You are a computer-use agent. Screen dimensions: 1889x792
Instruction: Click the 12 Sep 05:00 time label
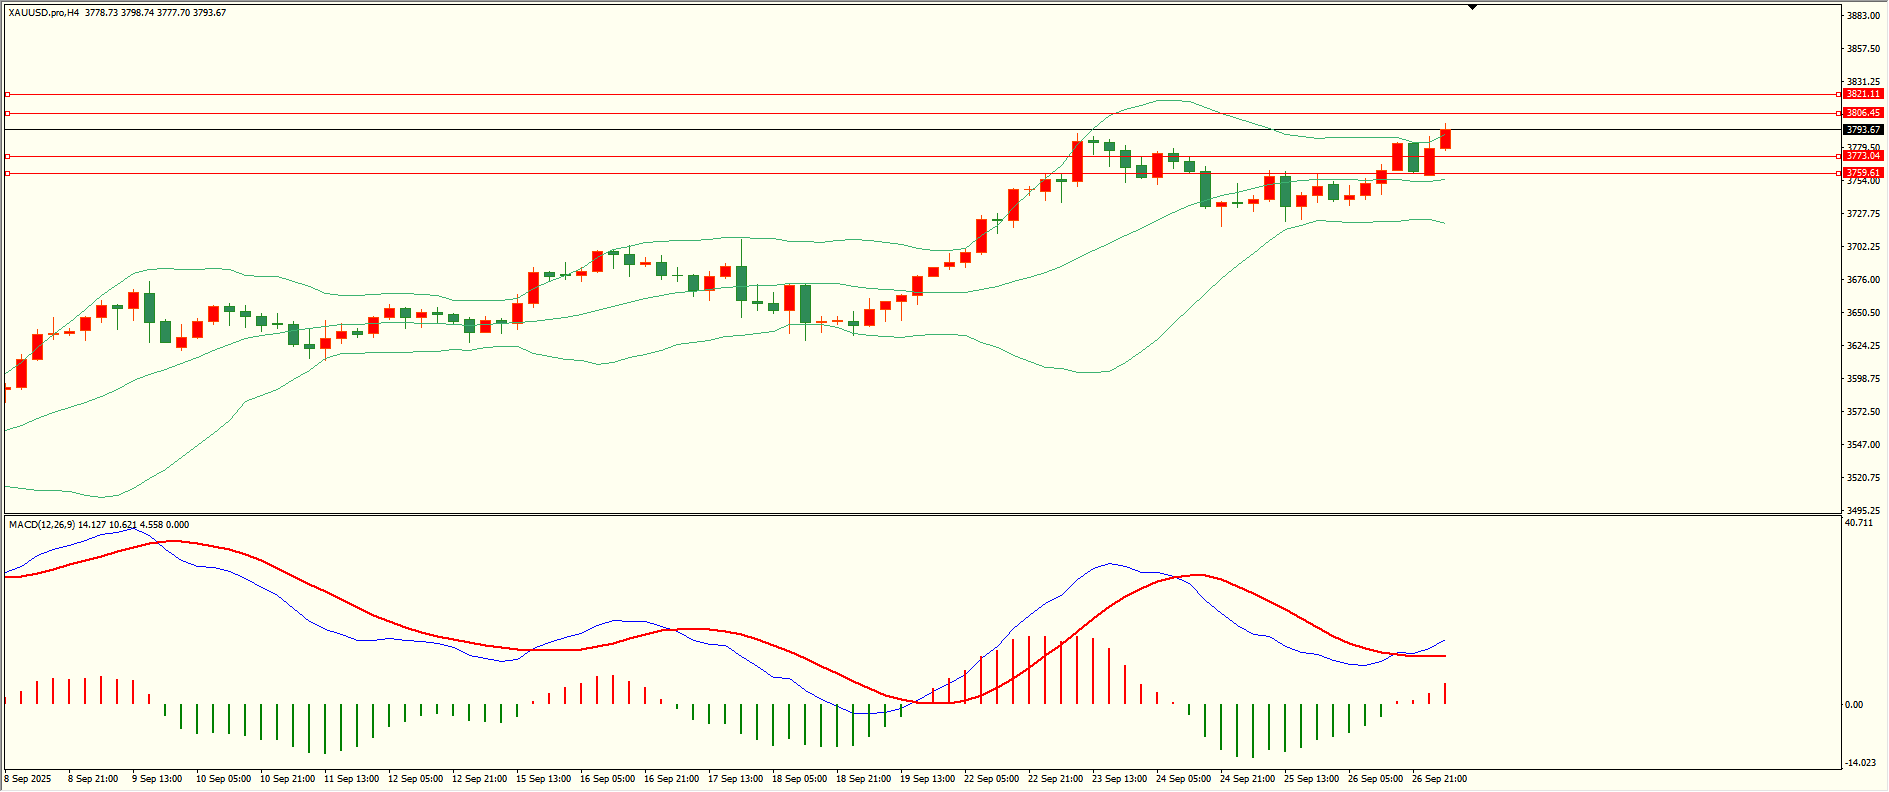(416, 779)
